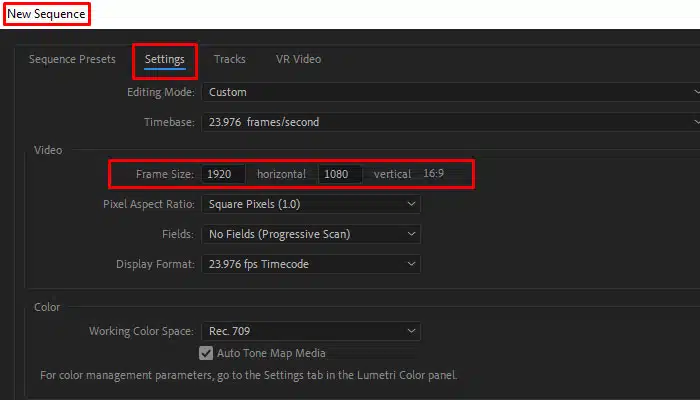Open the Timebase frames/second dropdown
The image size is (700, 400).
451,122
